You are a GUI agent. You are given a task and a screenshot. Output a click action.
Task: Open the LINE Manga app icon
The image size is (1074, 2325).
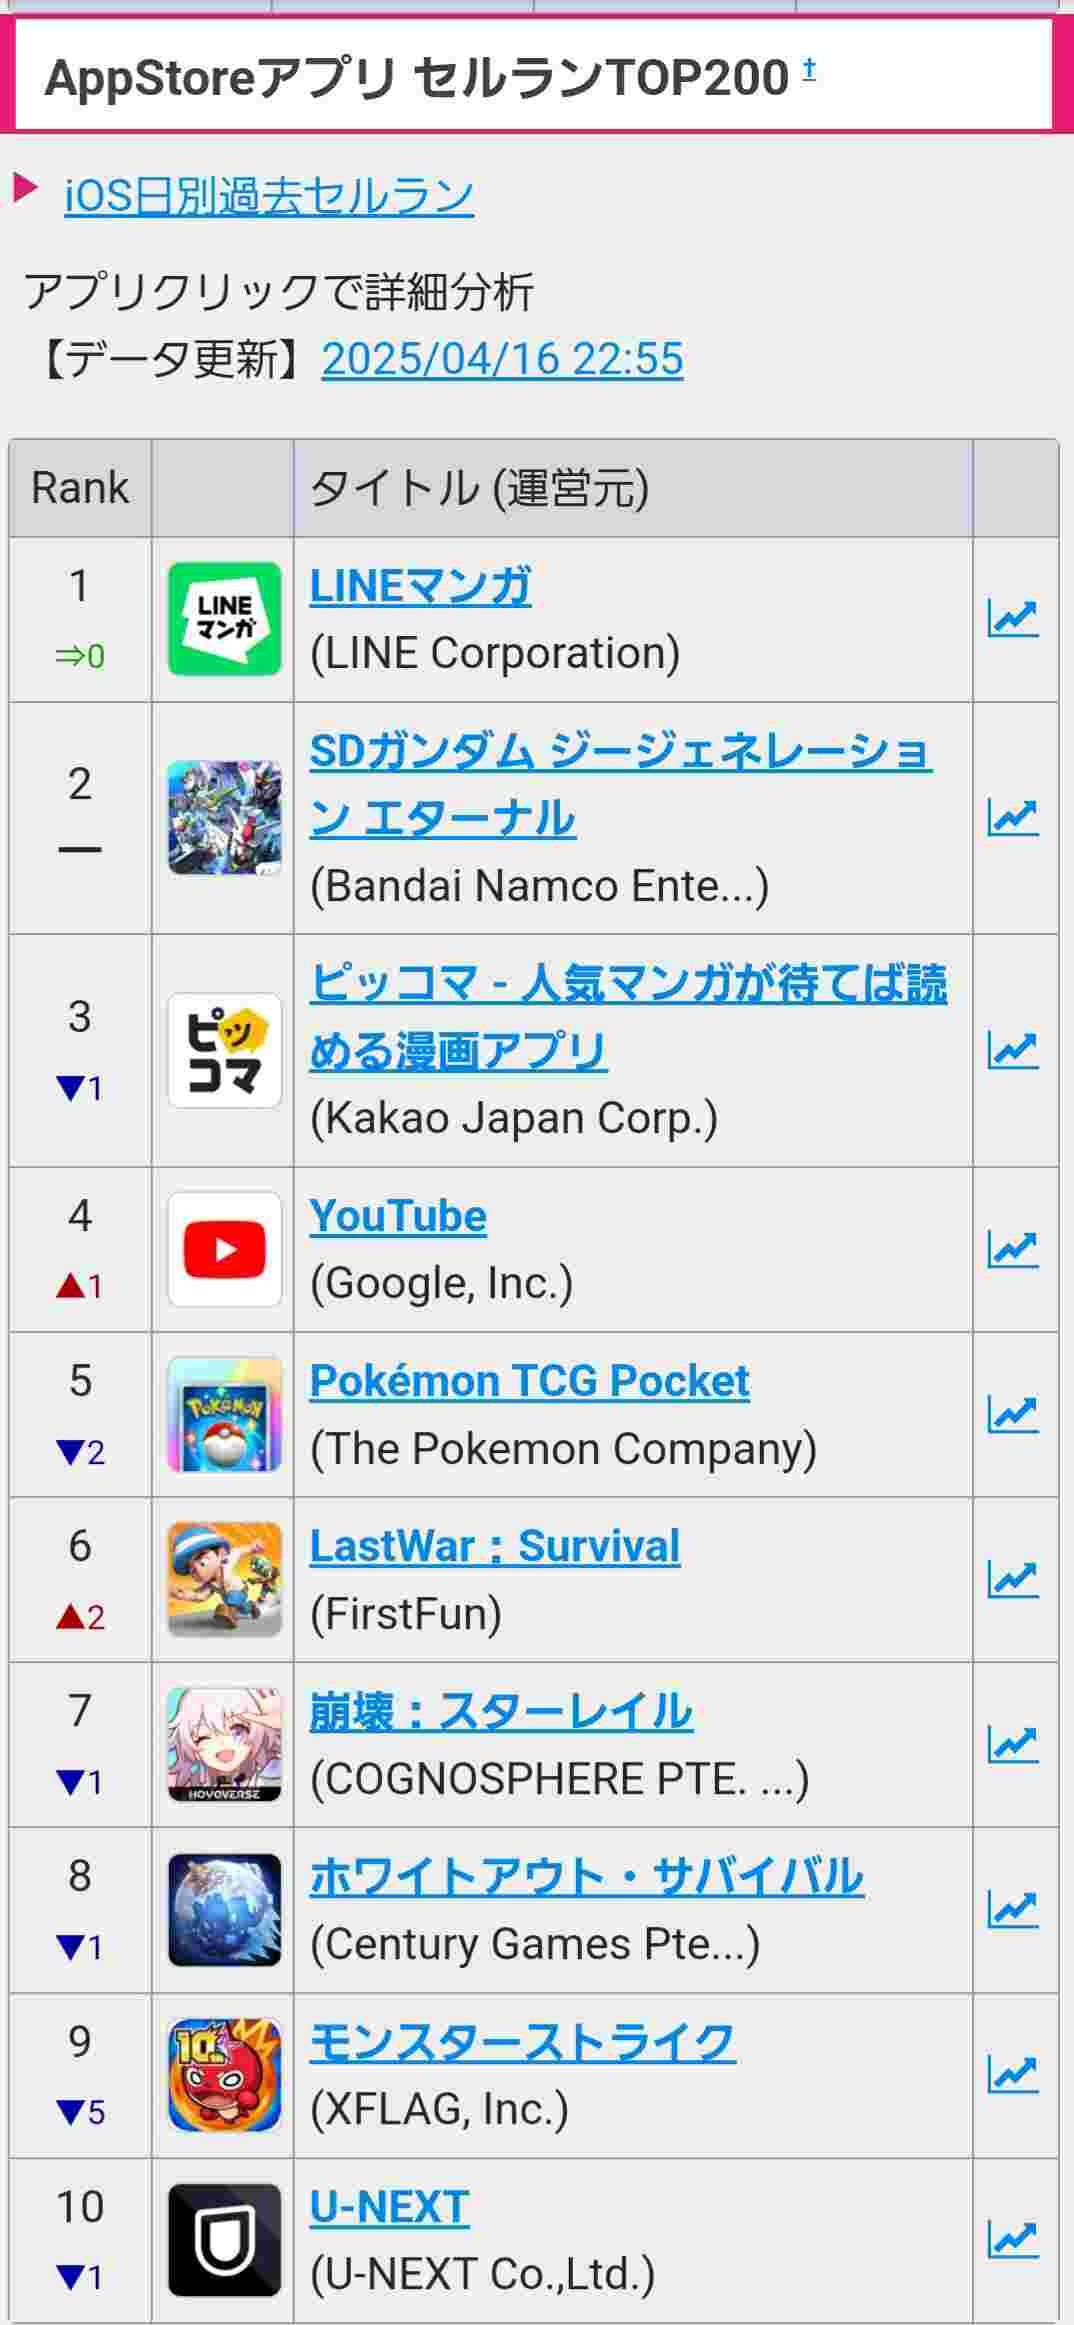[224, 619]
